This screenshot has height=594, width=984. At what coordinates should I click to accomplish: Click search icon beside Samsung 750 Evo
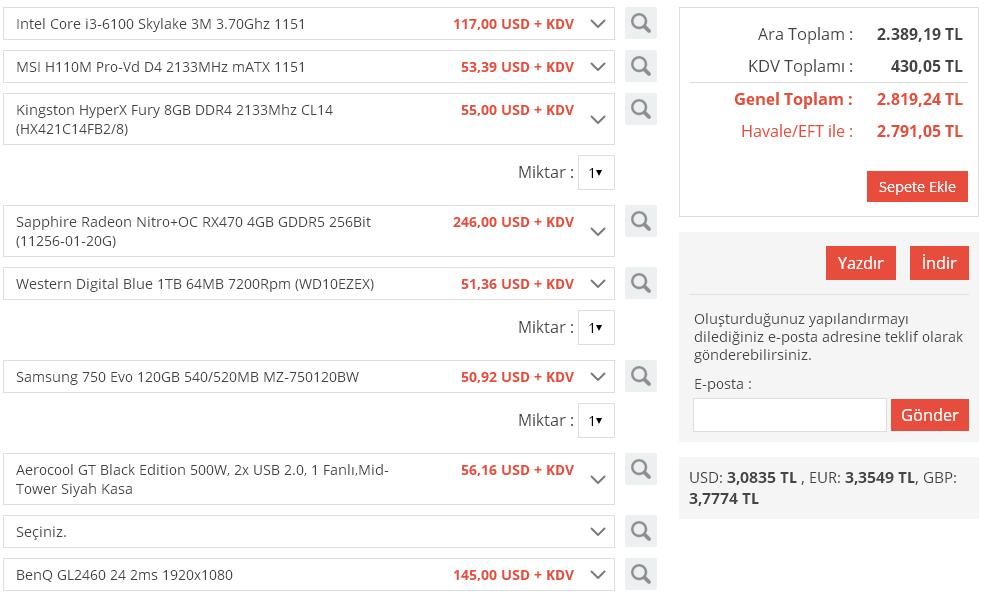pyautogui.click(x=641, y=376)
